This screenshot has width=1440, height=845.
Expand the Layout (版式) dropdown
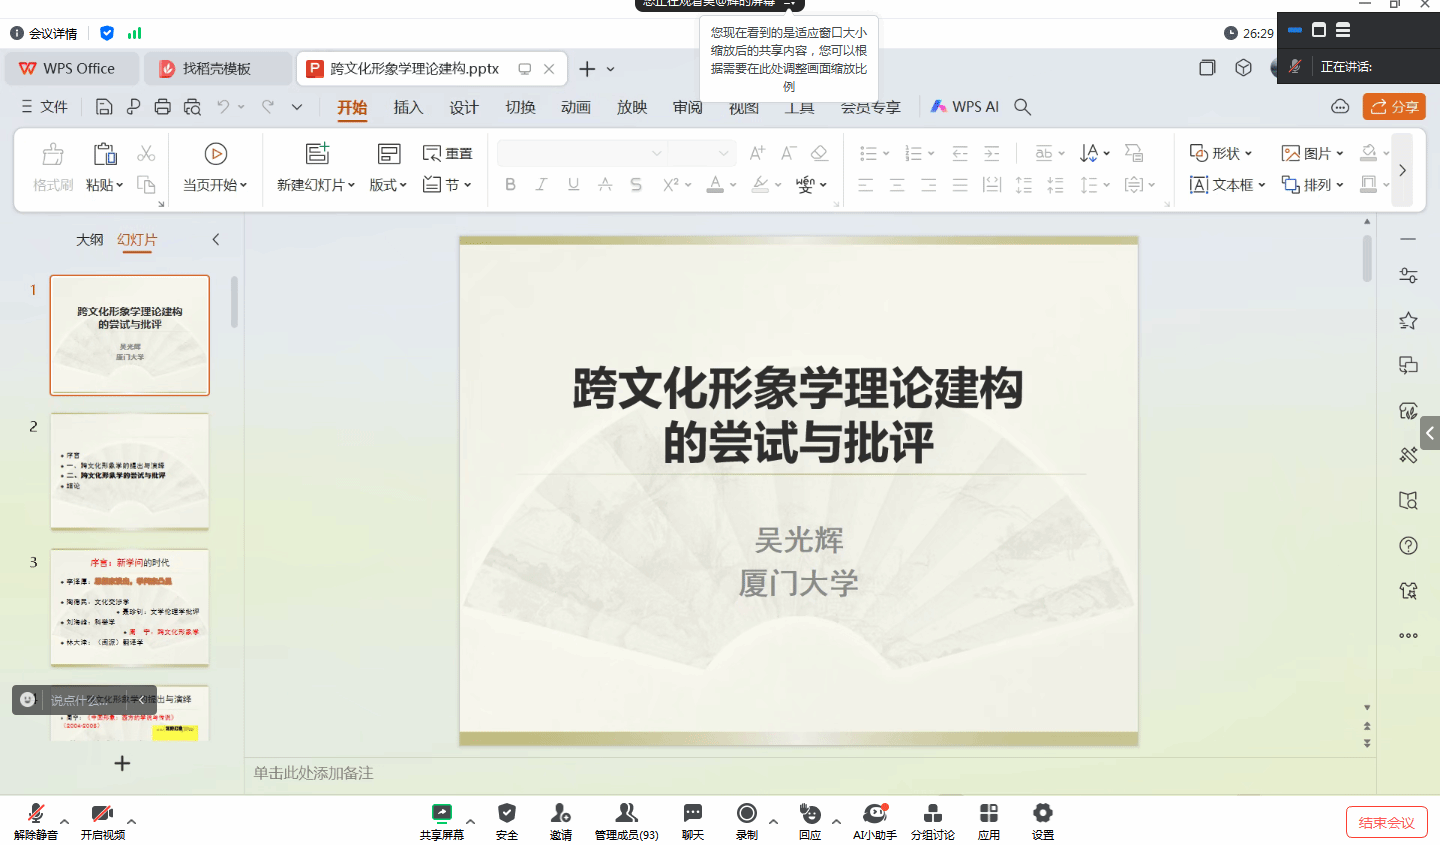[x=388, y=185]
